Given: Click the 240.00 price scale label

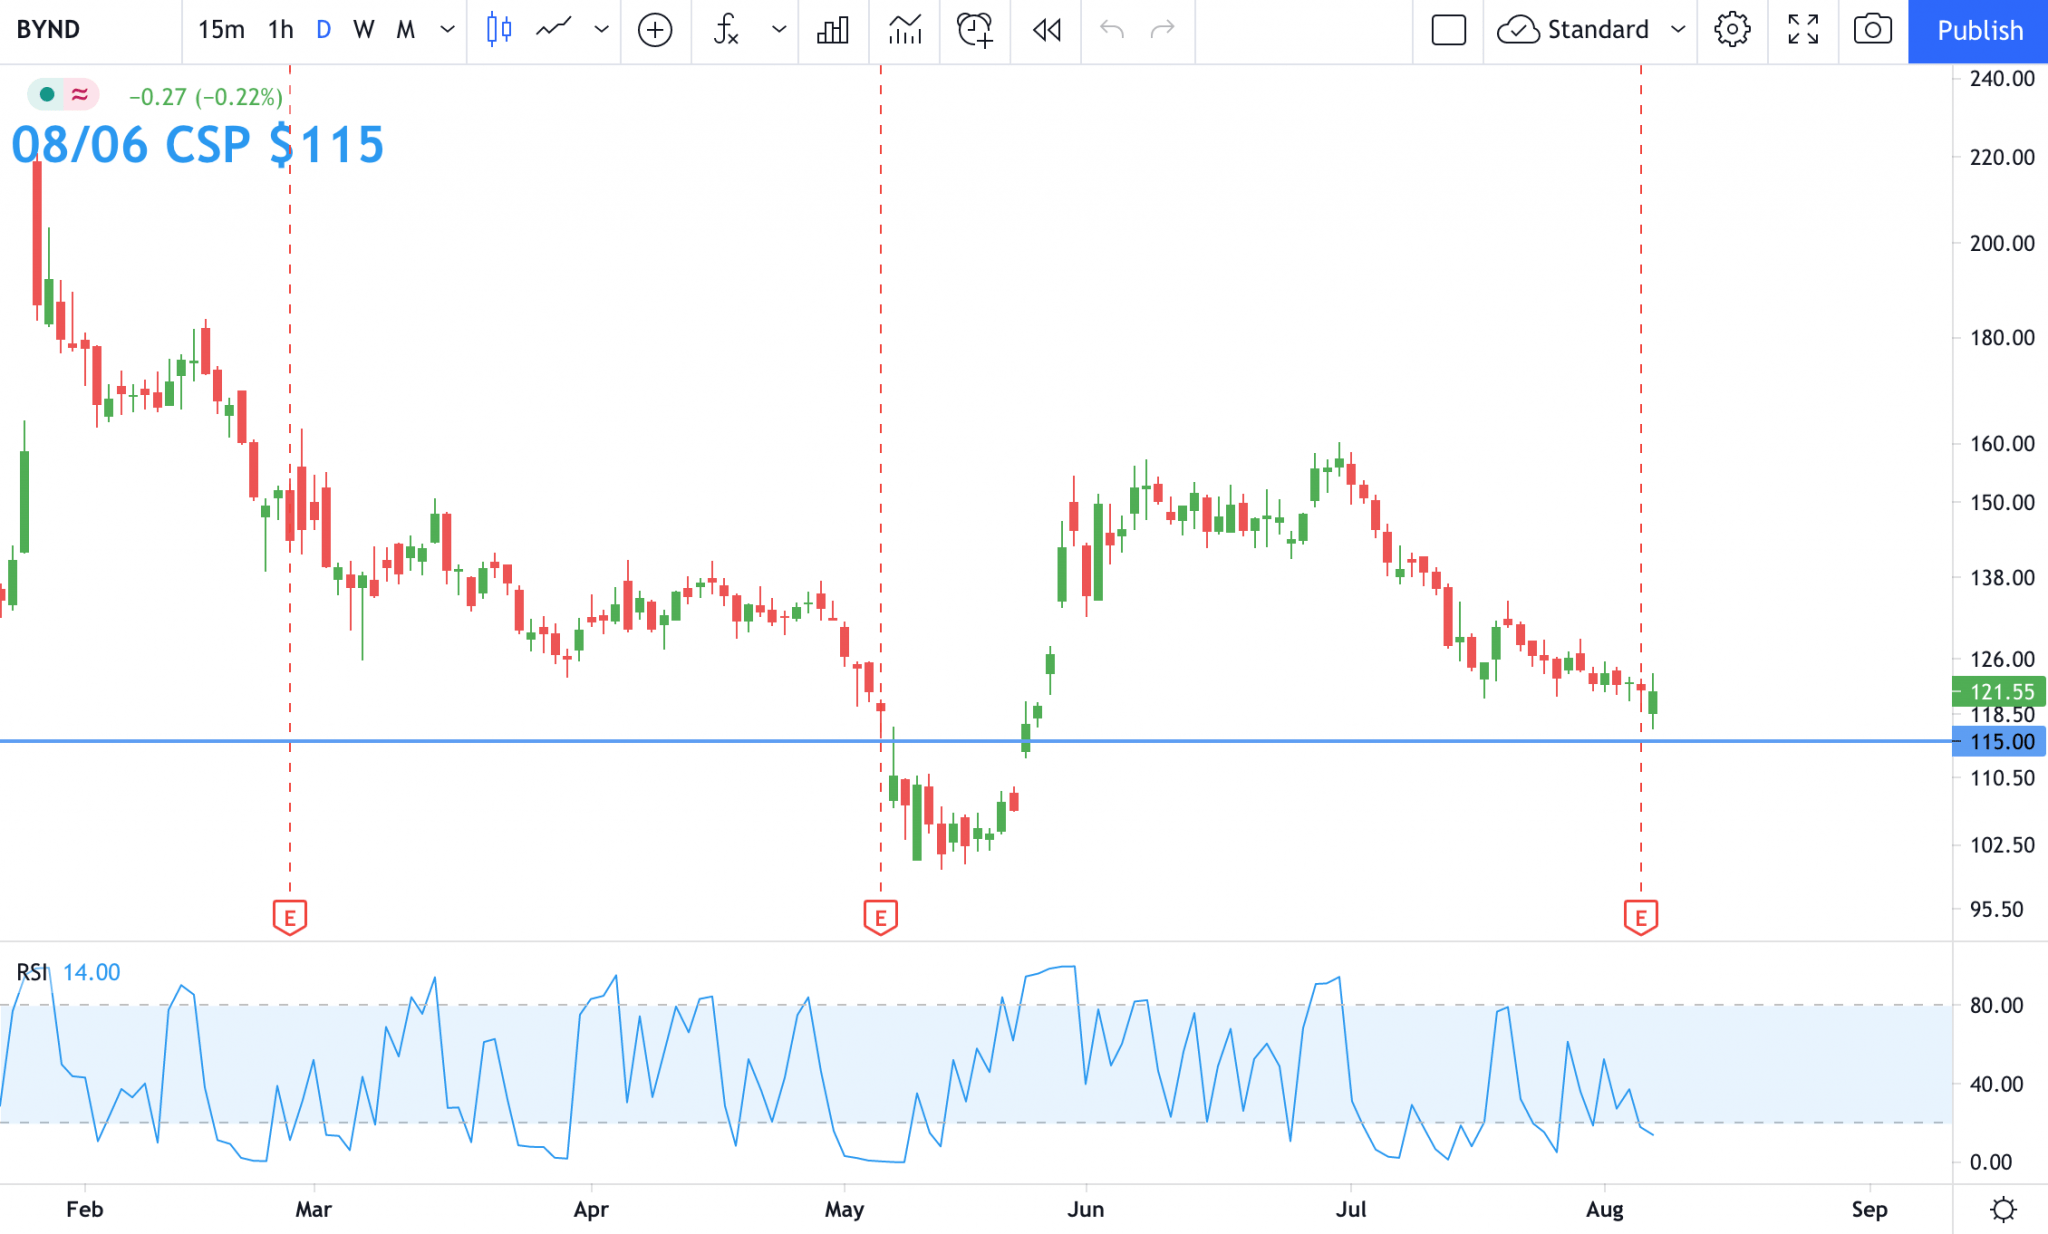Looking at the screenshot, I should [x=2002, y=79].
